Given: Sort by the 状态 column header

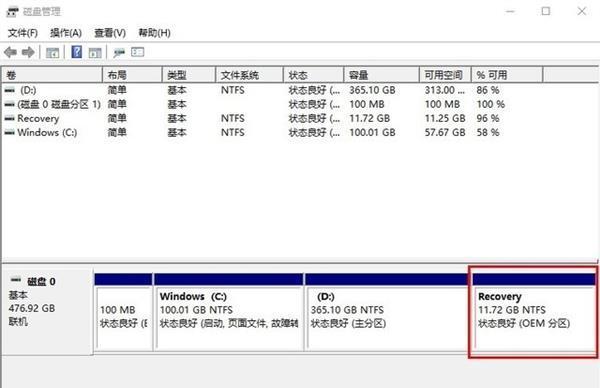Looking at the screenshot, I should [313, 75].
